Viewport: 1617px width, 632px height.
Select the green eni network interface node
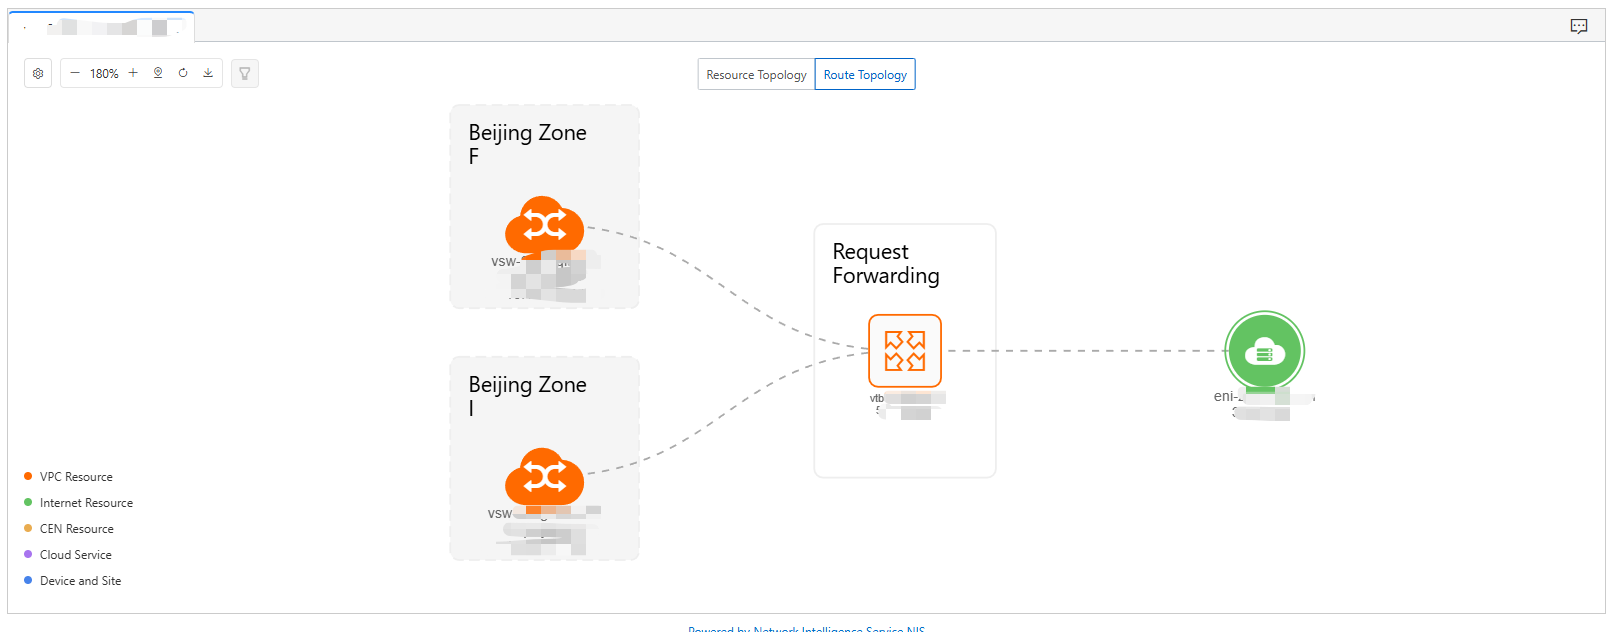pyautogui.click(x=1265, y=351)
